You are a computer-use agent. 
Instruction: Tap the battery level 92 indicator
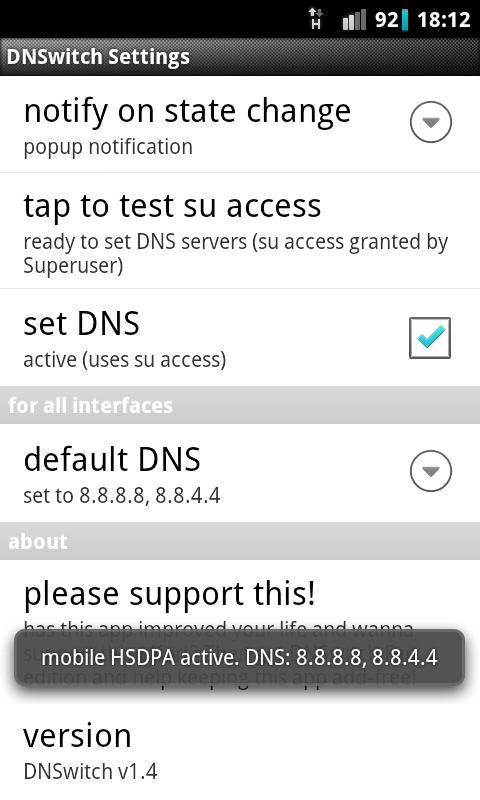pos(392,20)
